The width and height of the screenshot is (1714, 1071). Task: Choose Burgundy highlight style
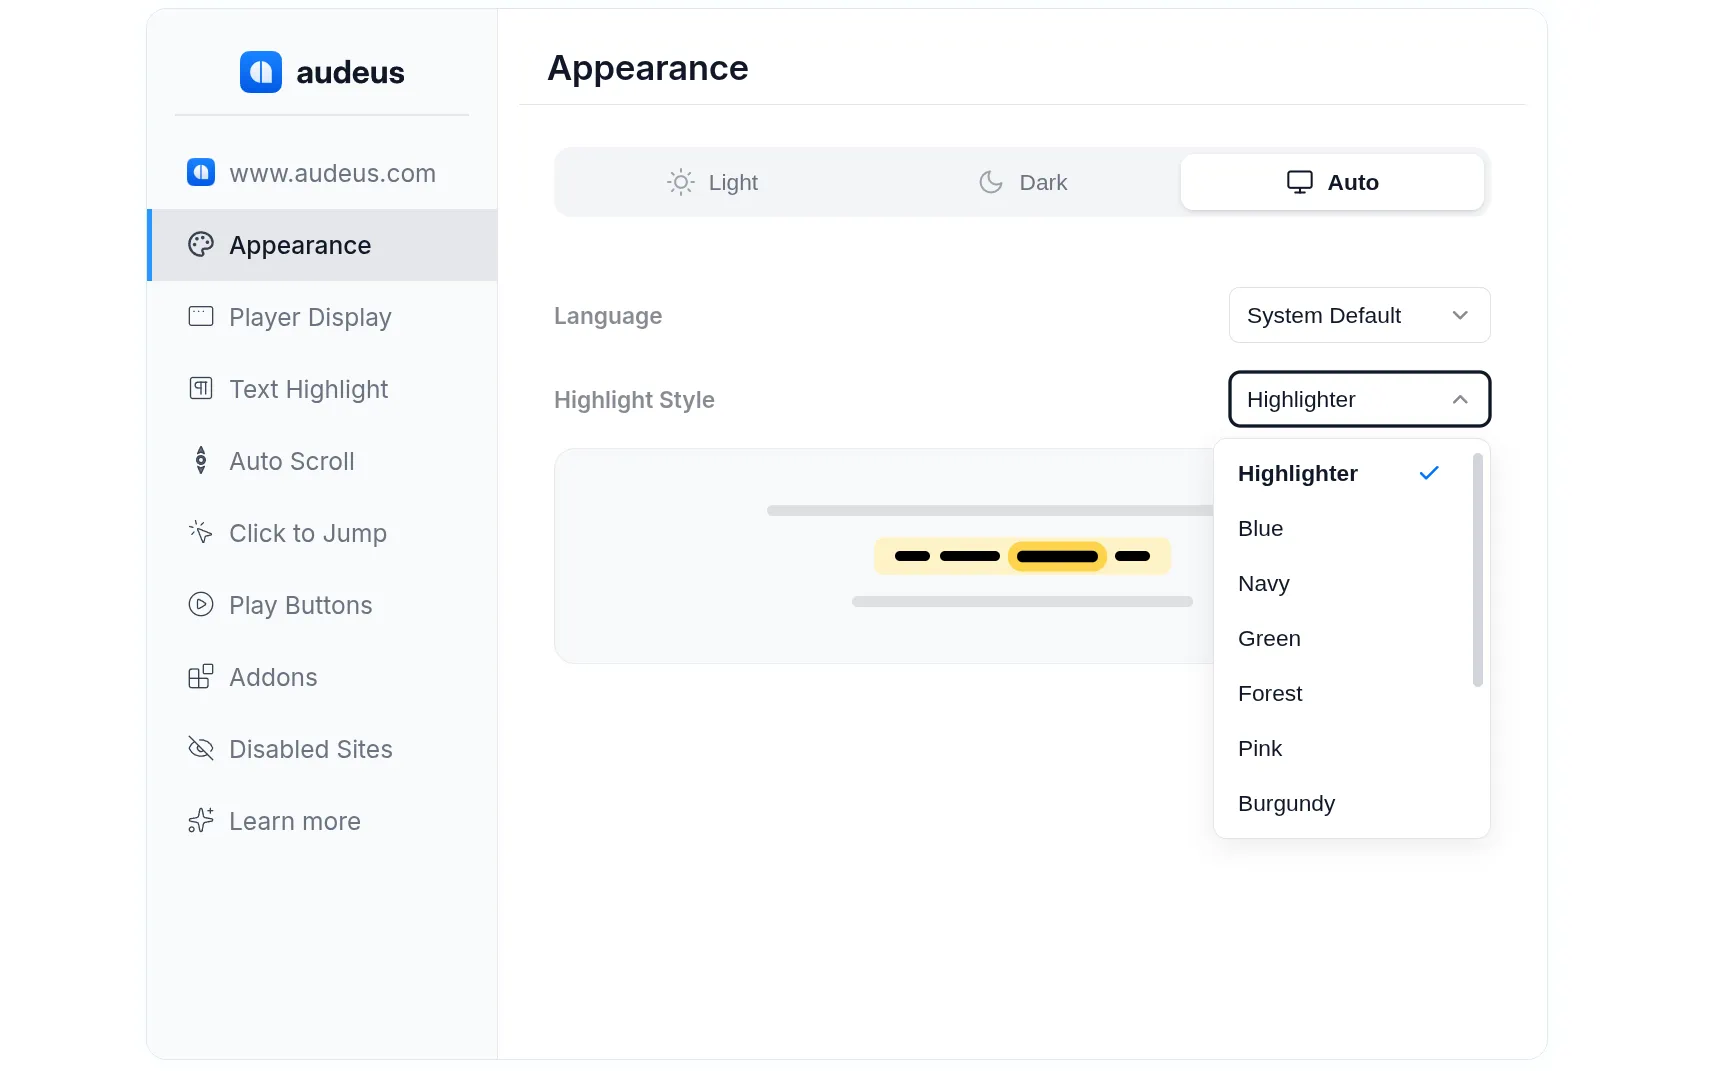click(x=1340, y=803)
